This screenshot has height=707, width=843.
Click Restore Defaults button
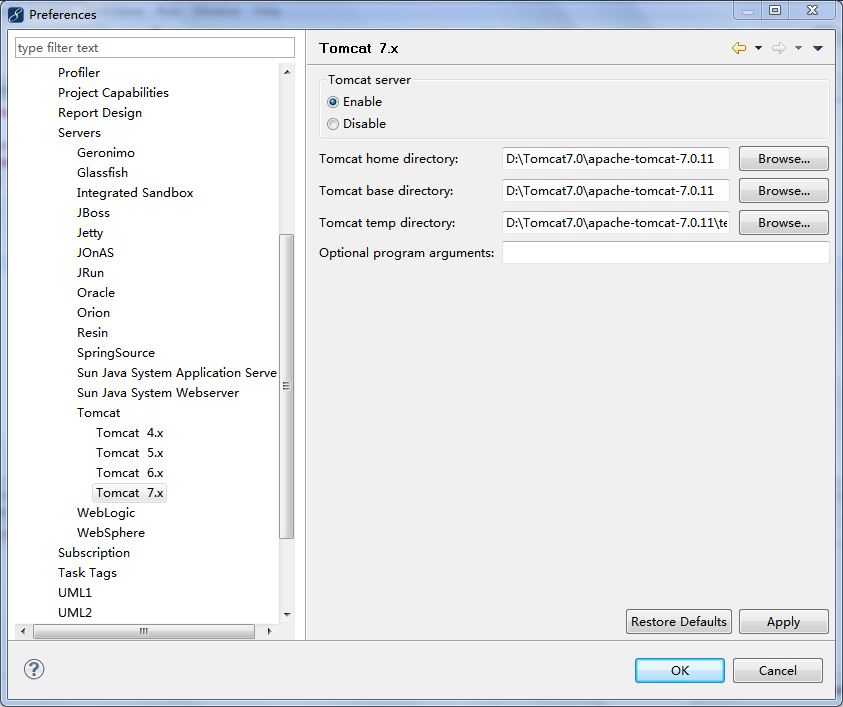pos(678,622)
